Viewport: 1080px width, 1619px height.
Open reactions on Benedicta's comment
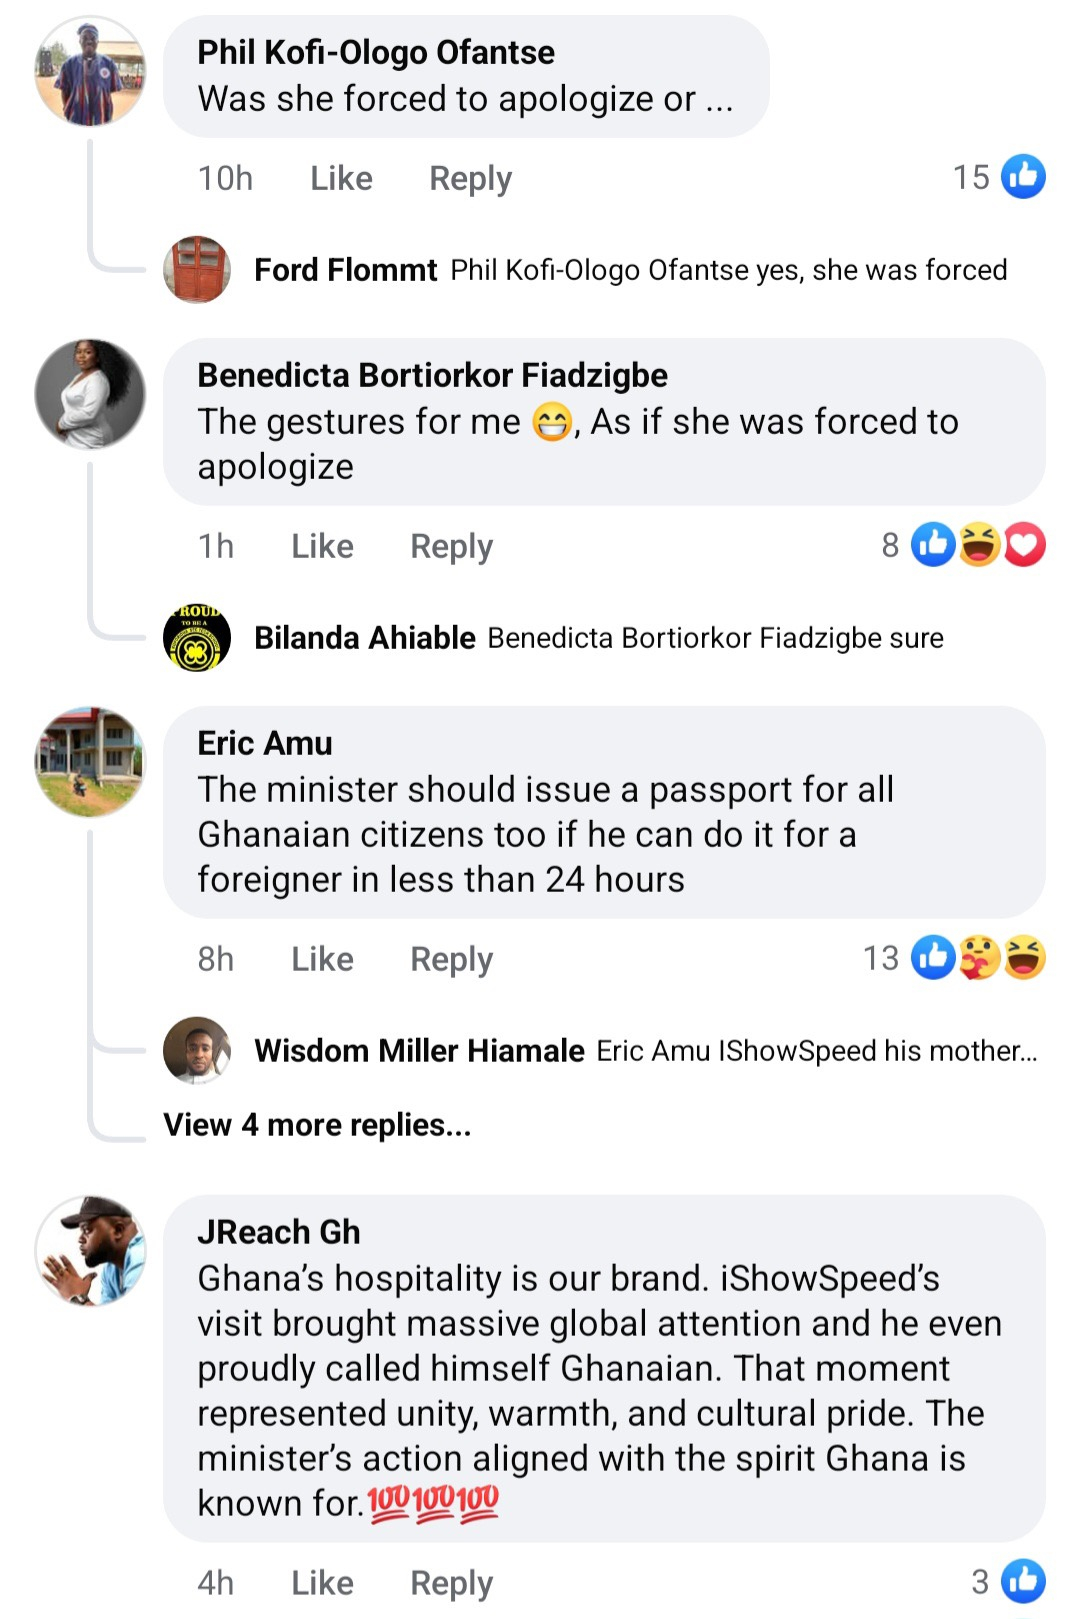pyautogui.click(x=977, y=545)
